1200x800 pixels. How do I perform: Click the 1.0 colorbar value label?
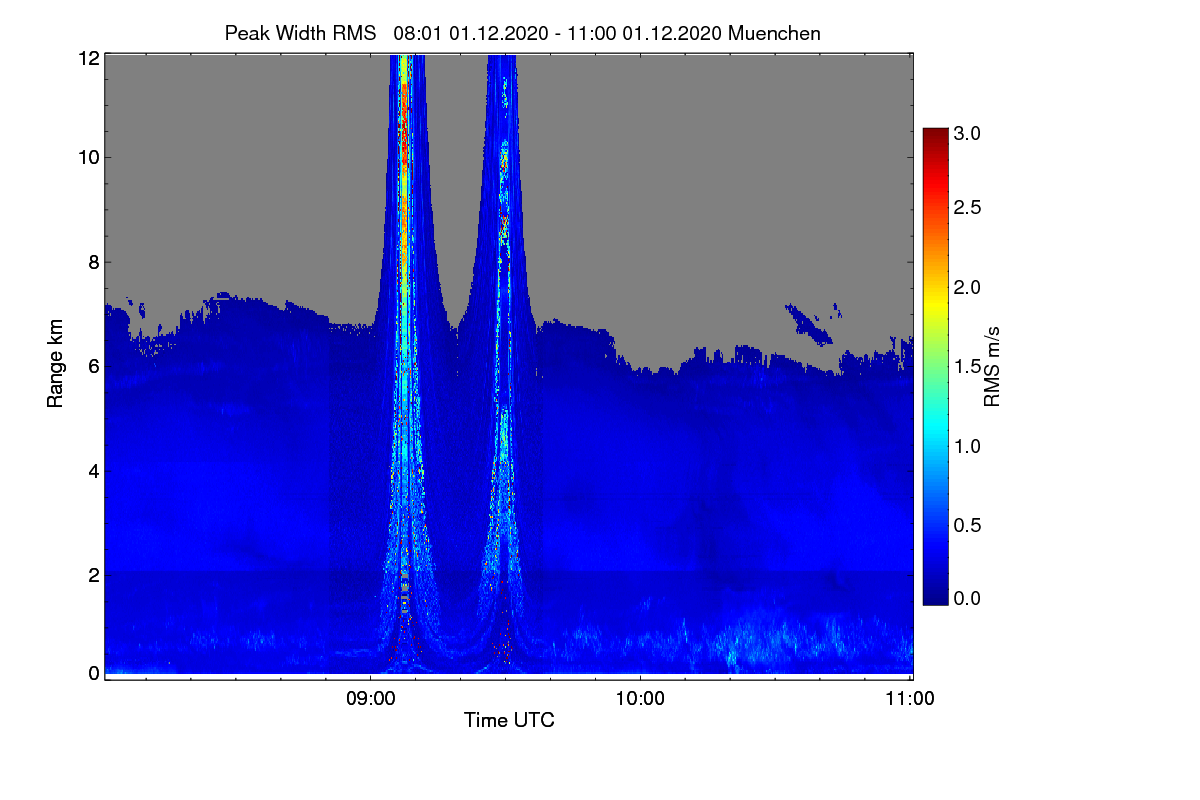tap(967, 445)
